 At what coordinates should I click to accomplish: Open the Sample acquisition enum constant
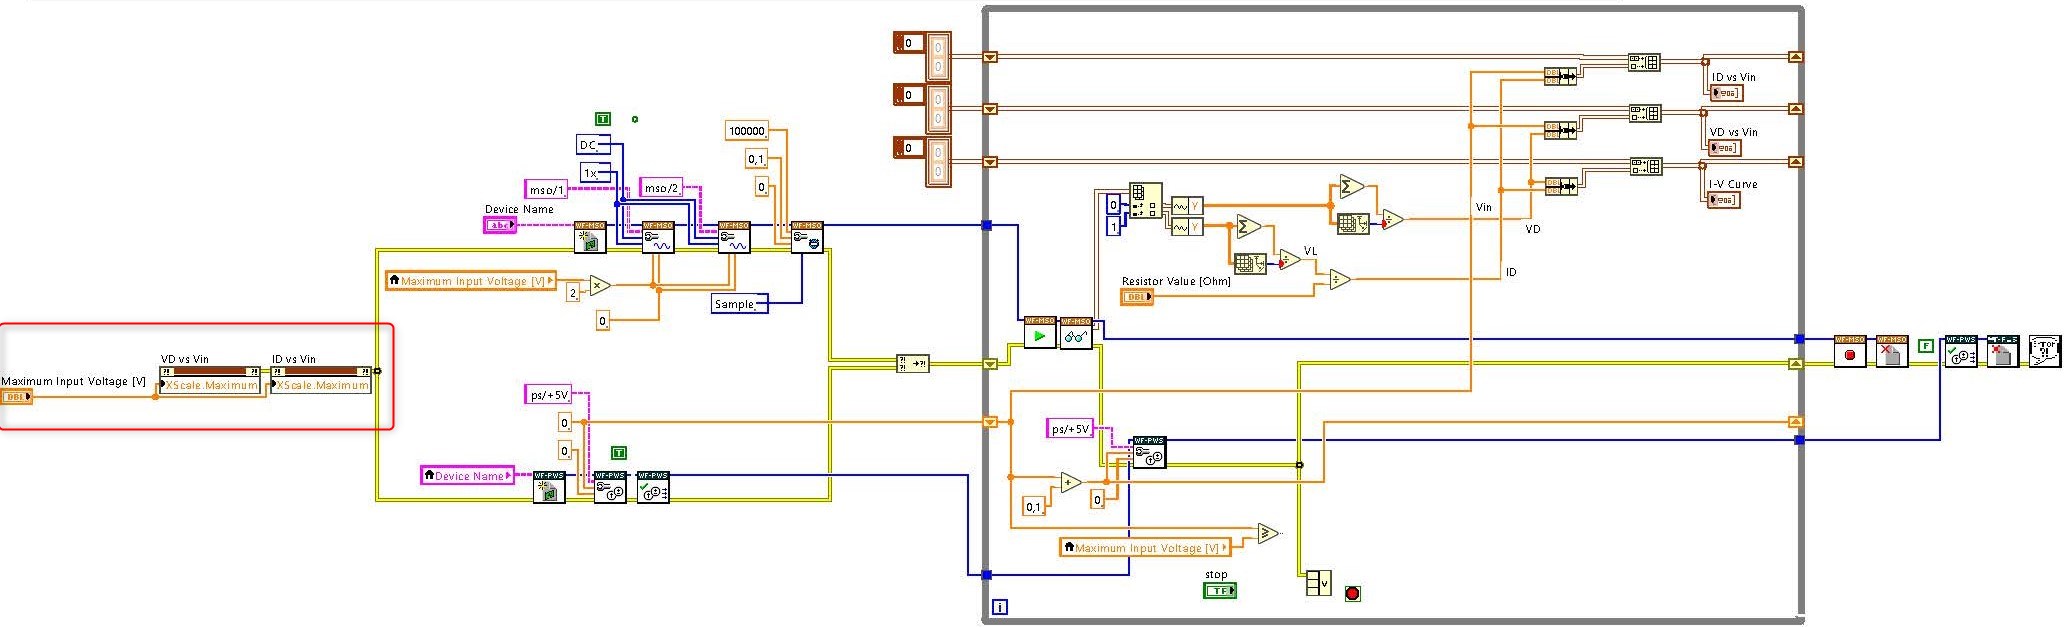(739, 304)
